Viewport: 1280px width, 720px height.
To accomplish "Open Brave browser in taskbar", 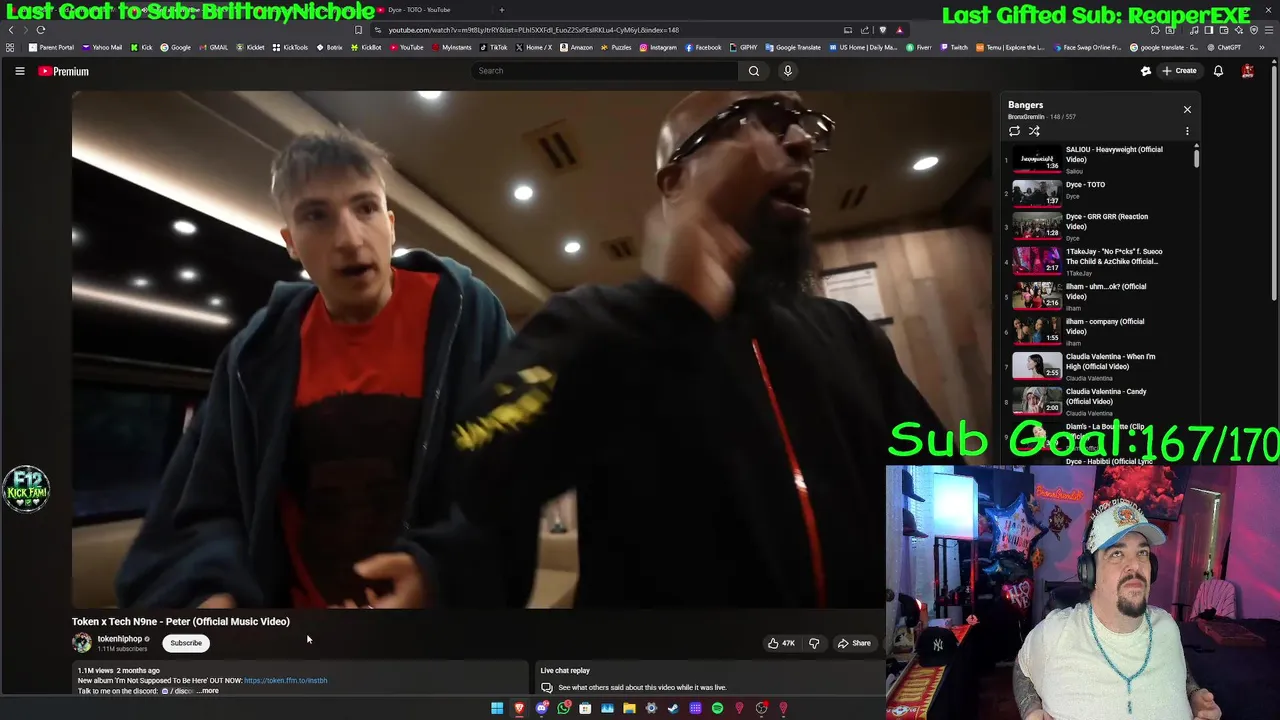I will click(519, 708).
